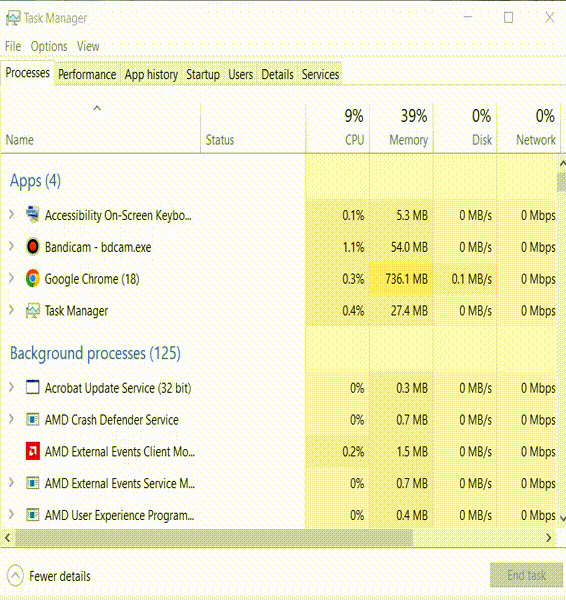The image size is (566, 600).
Task: Expand AMD Crash Defender Service row
Action: click(x=11, y=419)
